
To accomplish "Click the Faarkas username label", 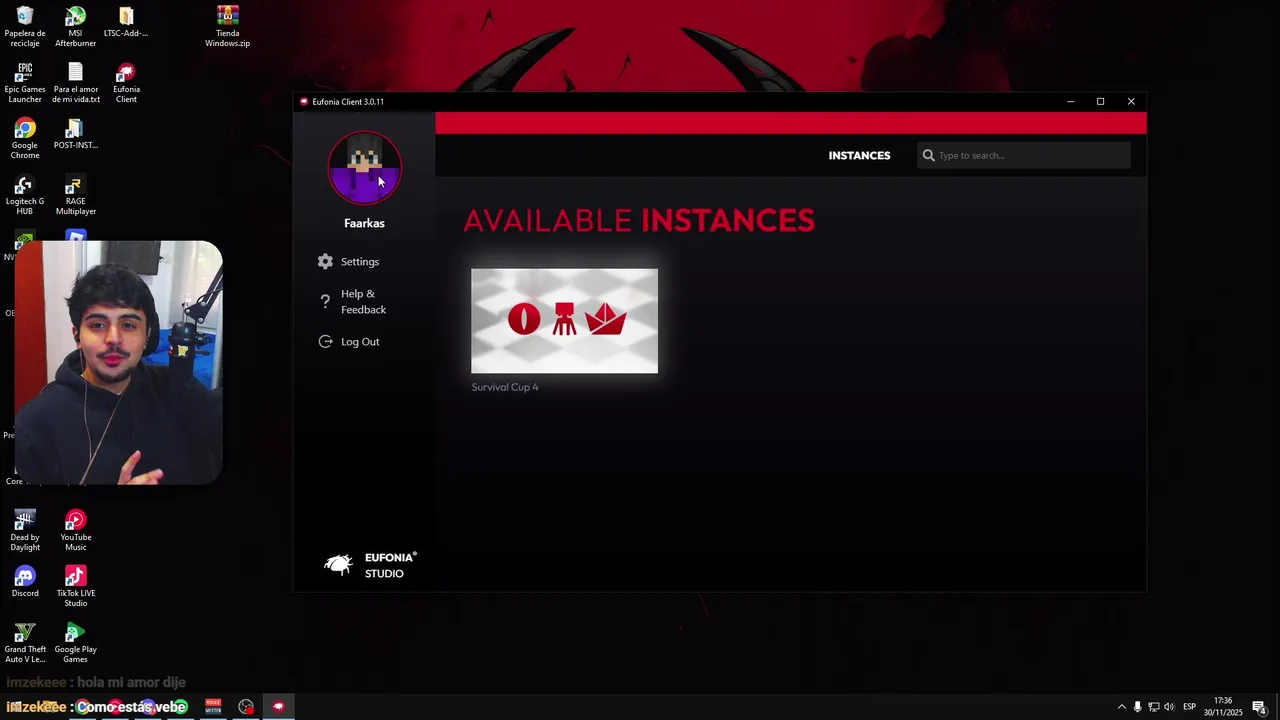I will (364, 223).
